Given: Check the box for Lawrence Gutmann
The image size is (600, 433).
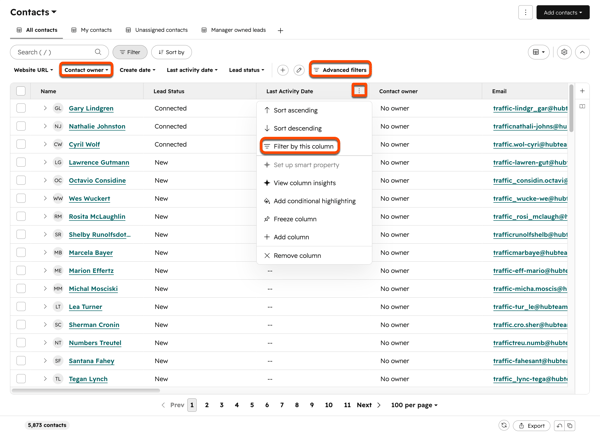Looking at the screenshot, I should 21,162.
